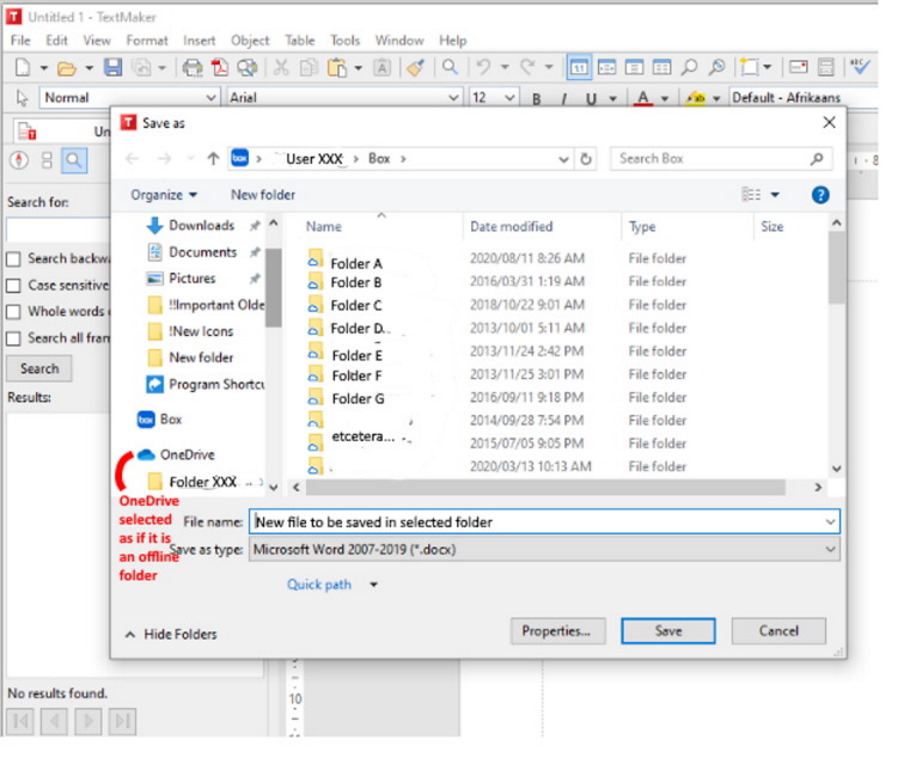Refresh the Save as folder view
Viewport: 904px width, 764px height.
coord(586,159)
